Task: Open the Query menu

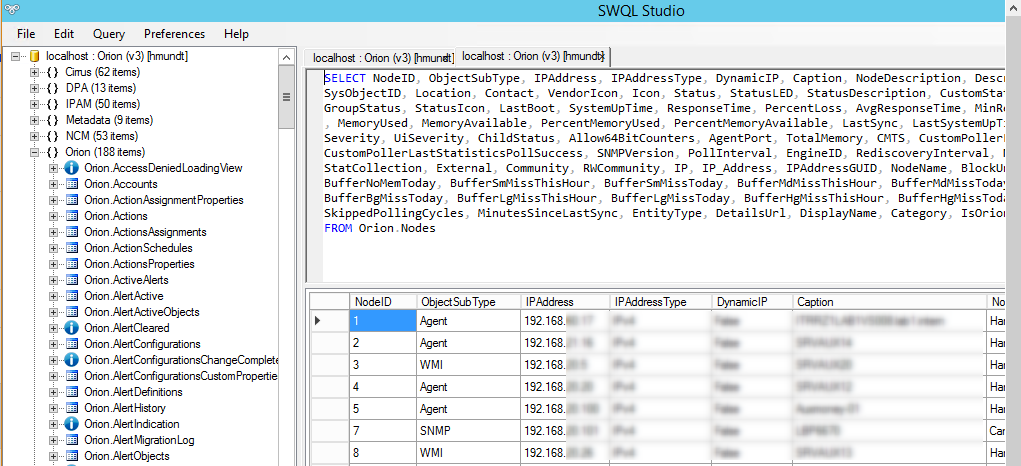Action: click(109, 34)
